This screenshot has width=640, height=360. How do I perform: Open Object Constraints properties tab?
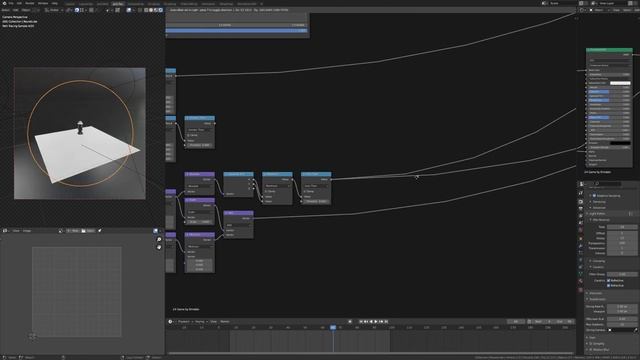point(581,267)
